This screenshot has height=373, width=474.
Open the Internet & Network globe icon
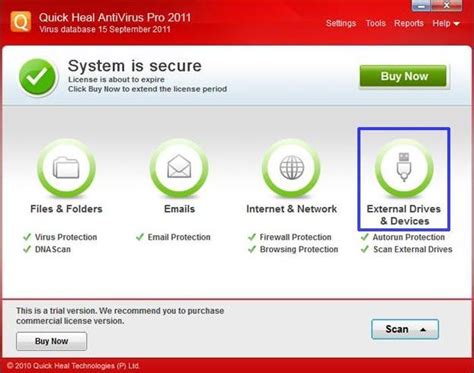point(291,168)
